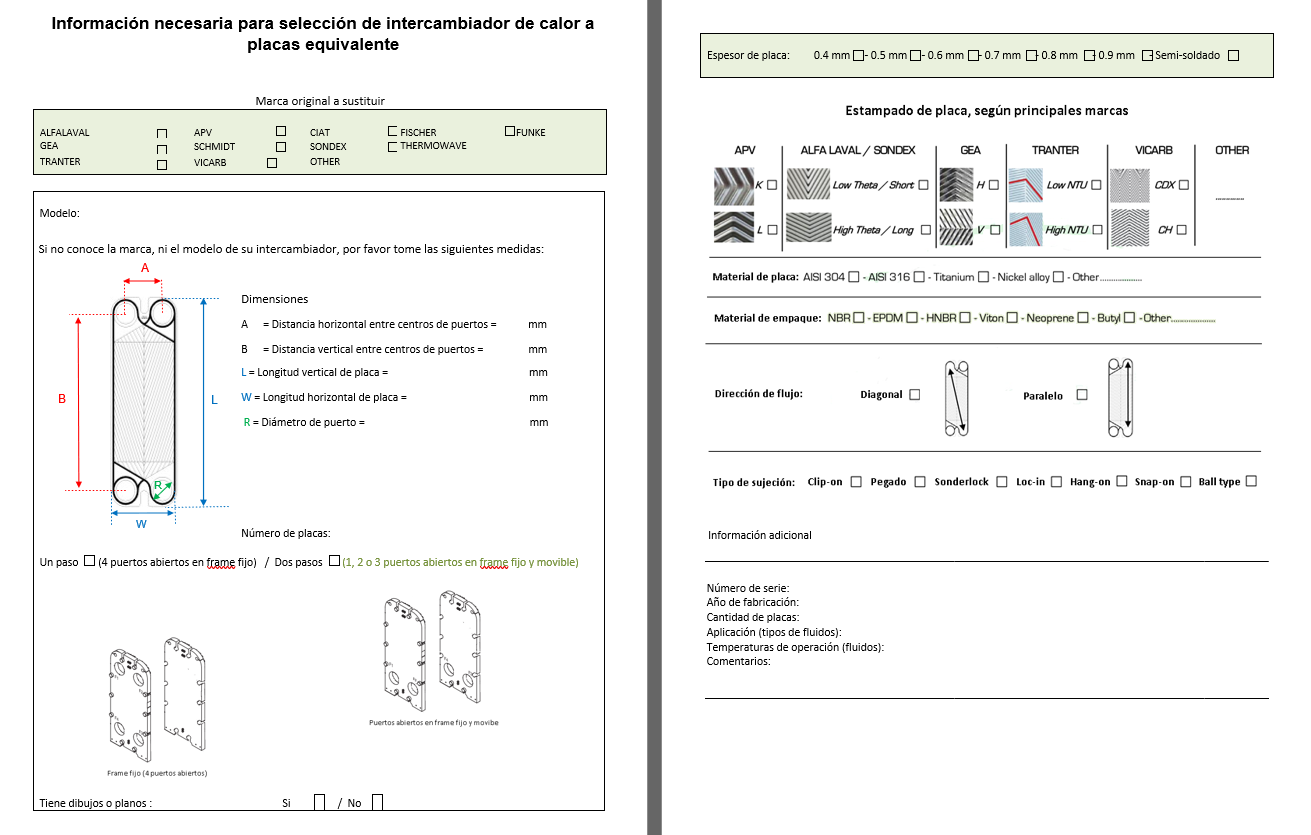Select 0.9 mm plate thickness checkbox
The height and width of the screenshot is (835, 1311).
[1146, 56]
